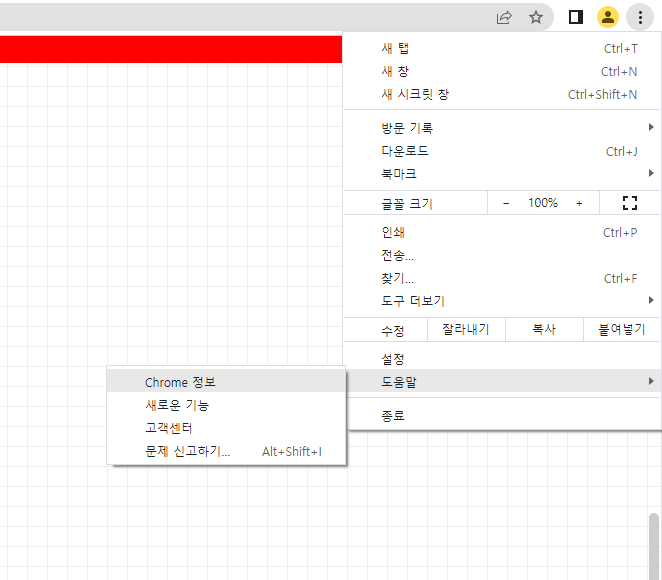Click the 잘라내기 button
This screenshot has width=662, height=580.
tap(466, 330)
